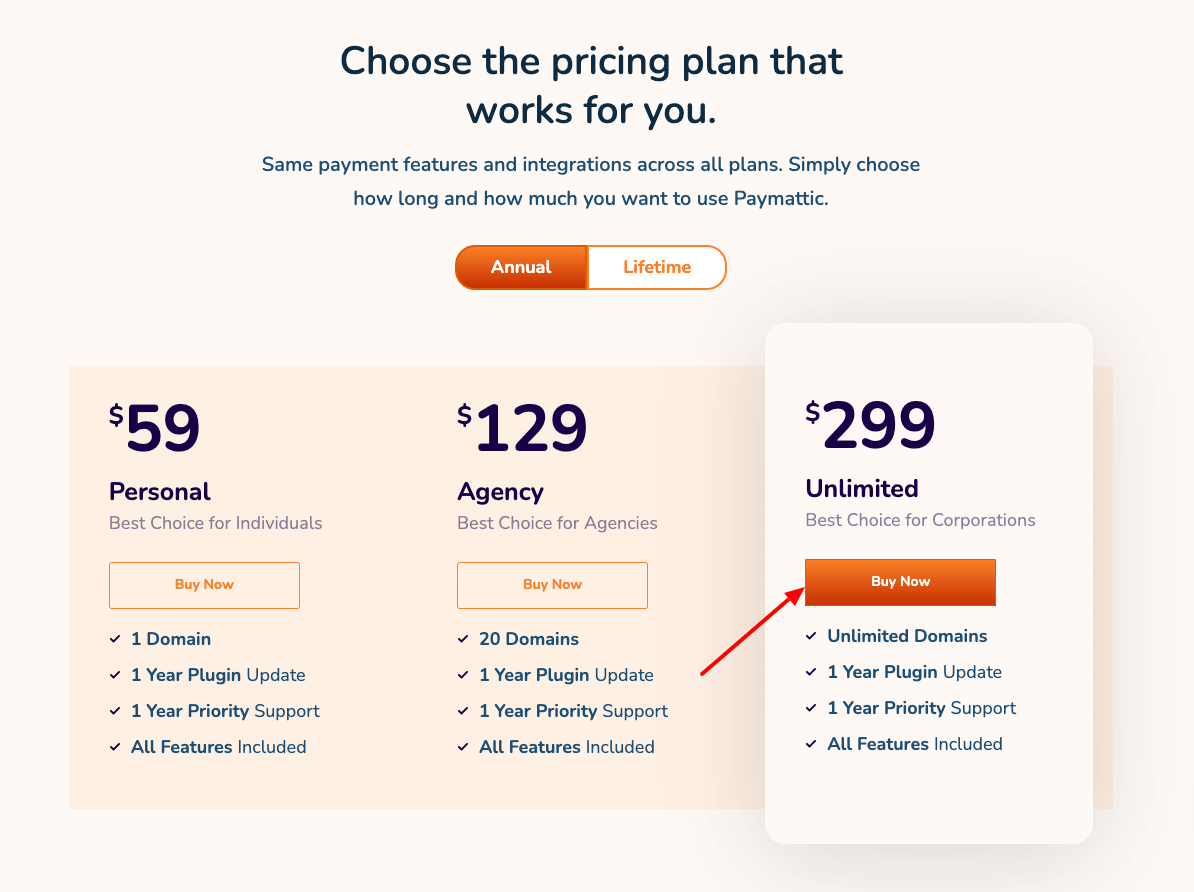Click the checkmark beside 1 Domain
This screenshot has height=892, width=1194.
pos(115,639)
